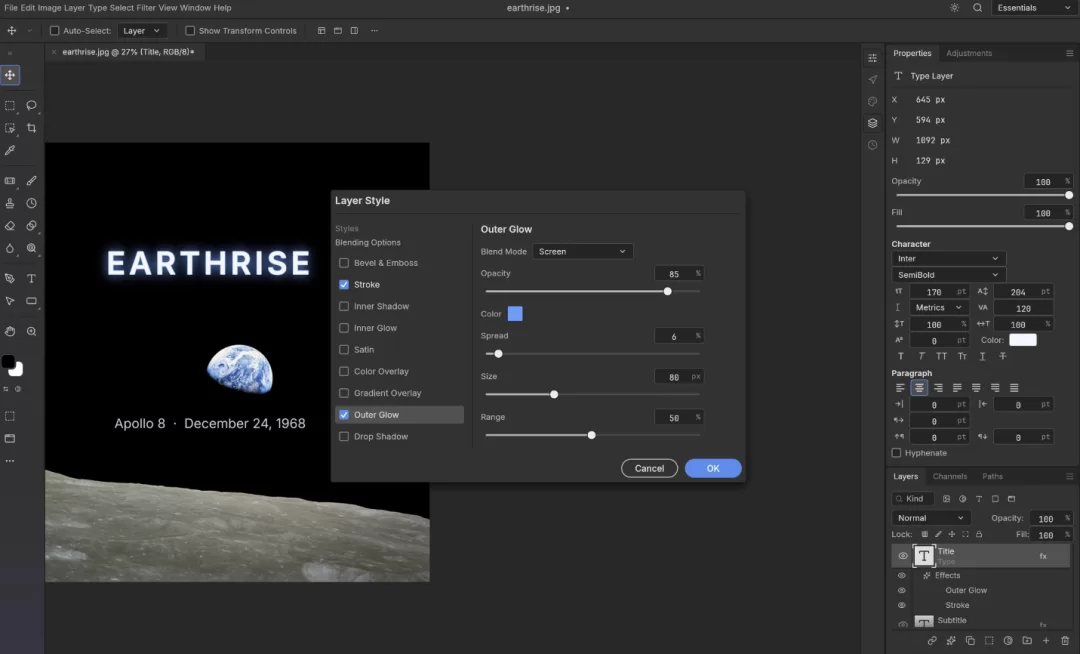Click the link layers icon at the Layers panel bottom
Viewport: 1080px width, 654px height.
(x=932, y=640)
